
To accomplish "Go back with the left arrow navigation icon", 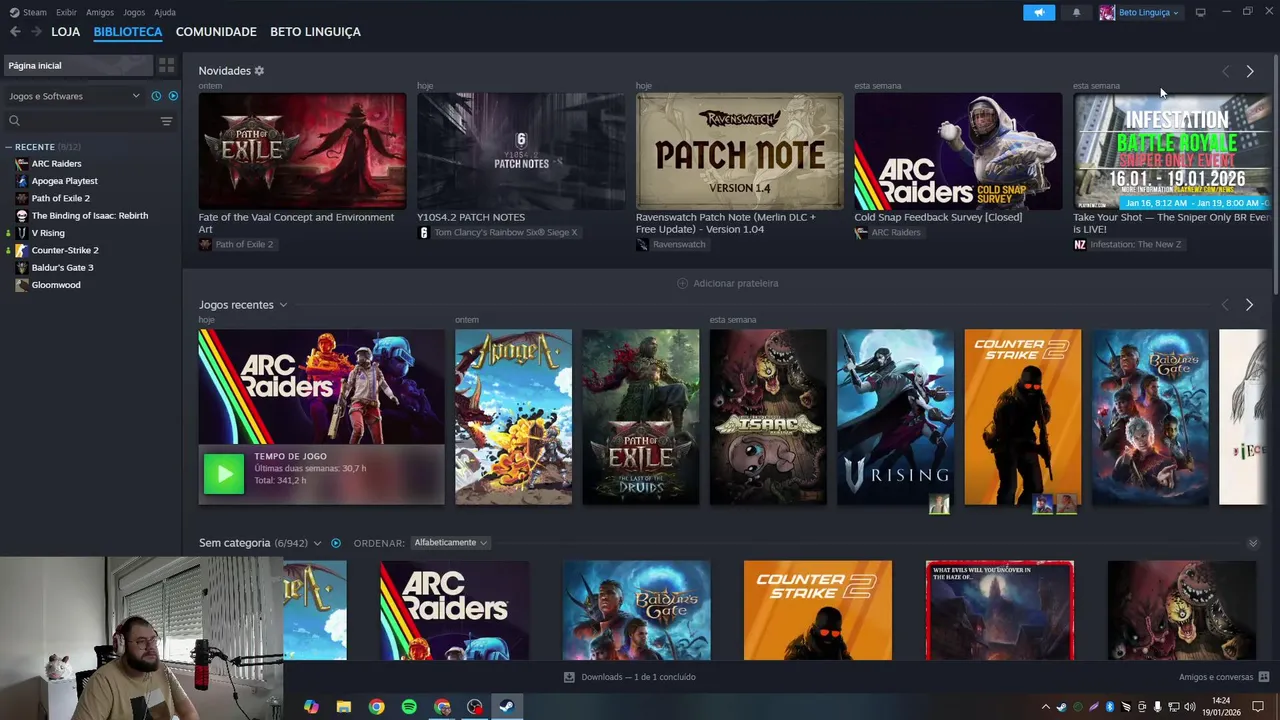I will click(x=15, y=32).
